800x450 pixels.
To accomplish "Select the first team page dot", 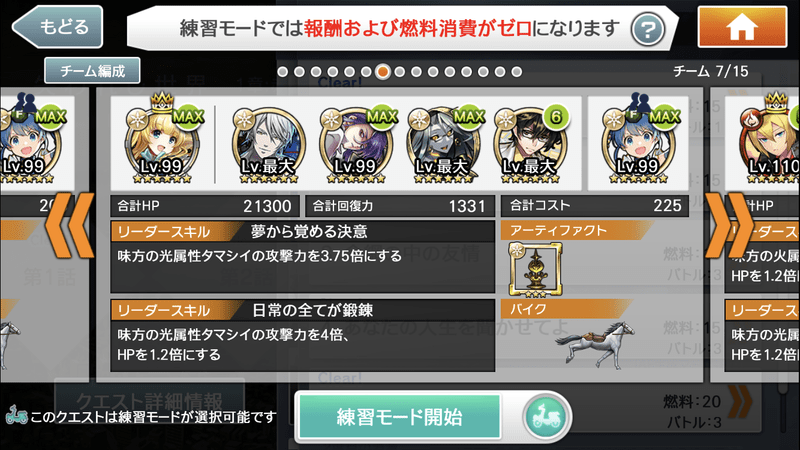I will click(x=283, y=72).
